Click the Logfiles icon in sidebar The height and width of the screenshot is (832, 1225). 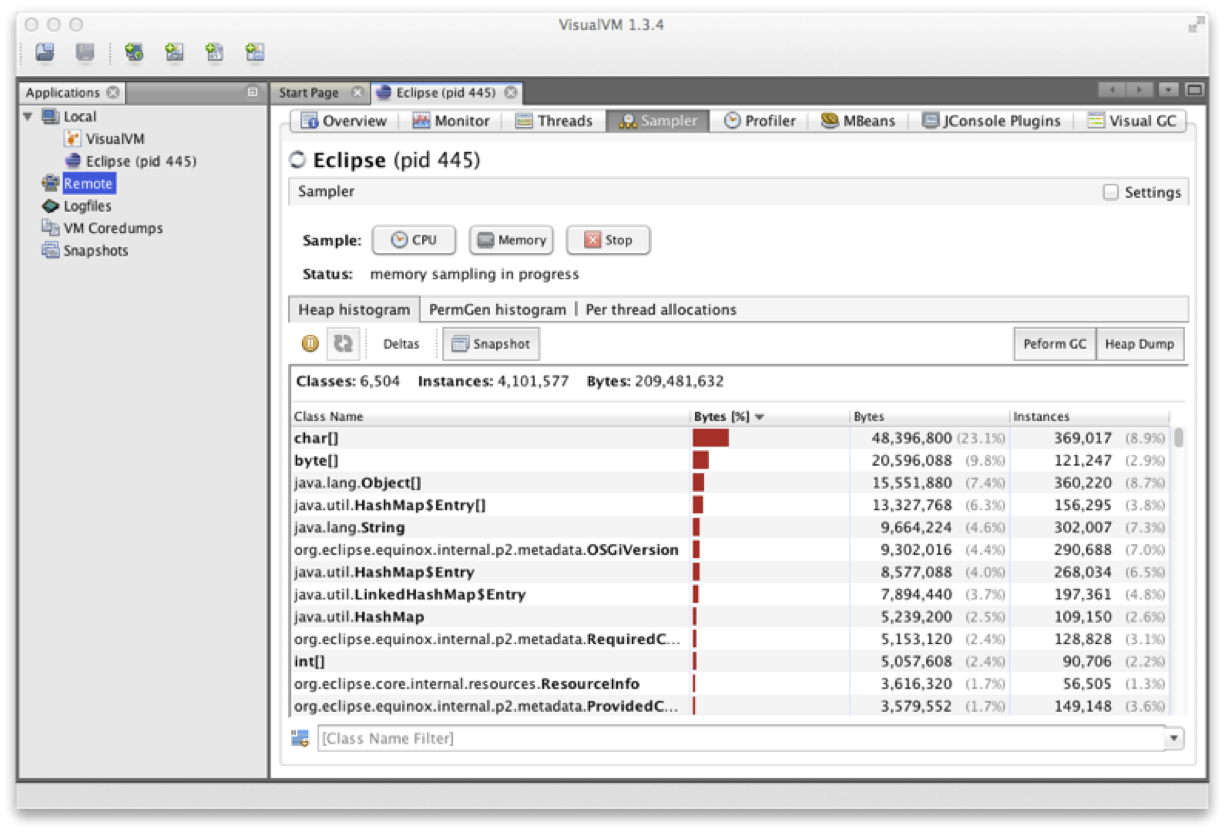[x=50, y=206]
